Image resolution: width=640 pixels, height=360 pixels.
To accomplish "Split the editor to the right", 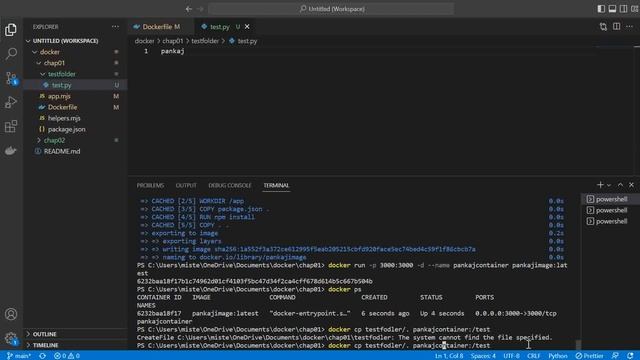I will tap(616, 27).
